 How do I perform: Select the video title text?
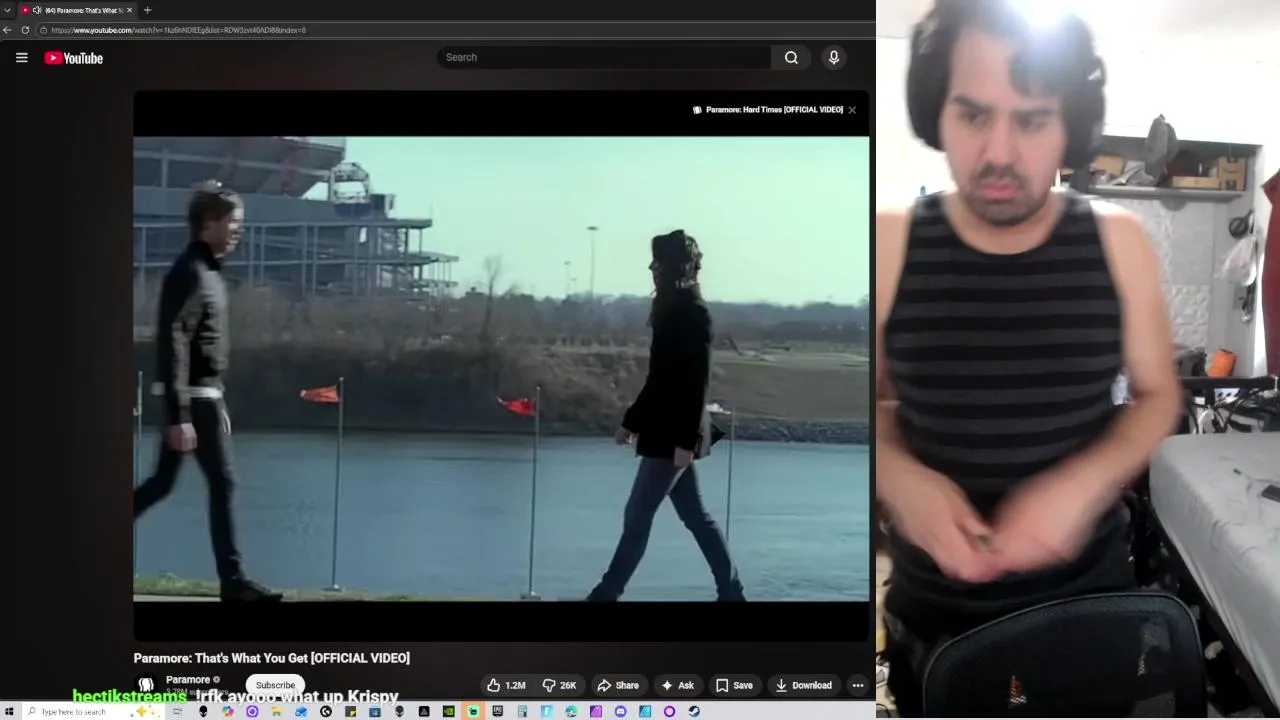272,658
